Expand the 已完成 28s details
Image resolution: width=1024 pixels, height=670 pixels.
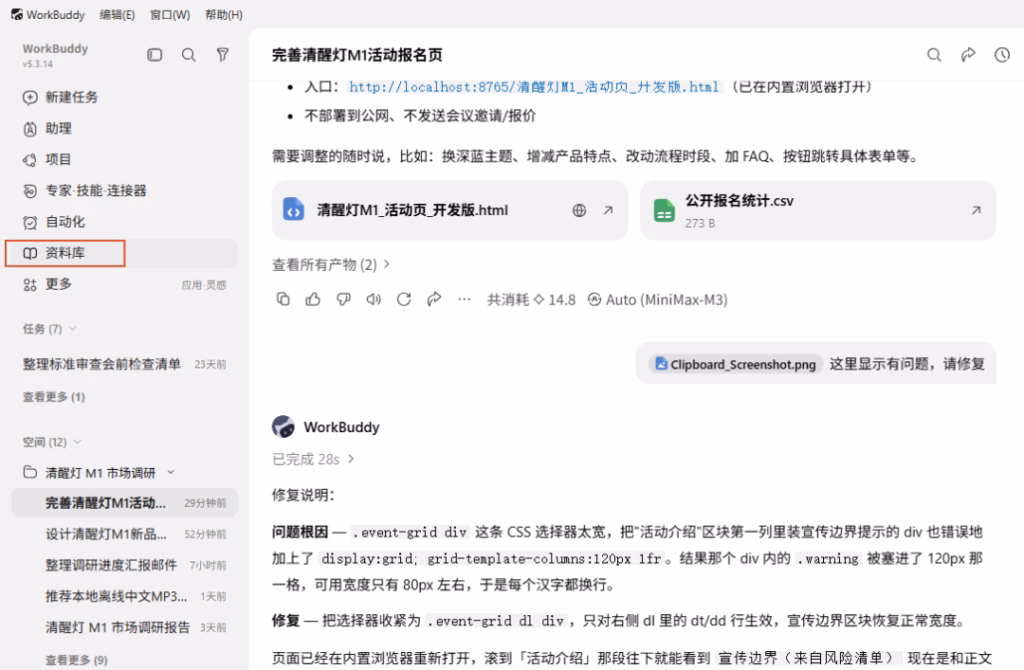pyautogui.click(x=313, y=459)
